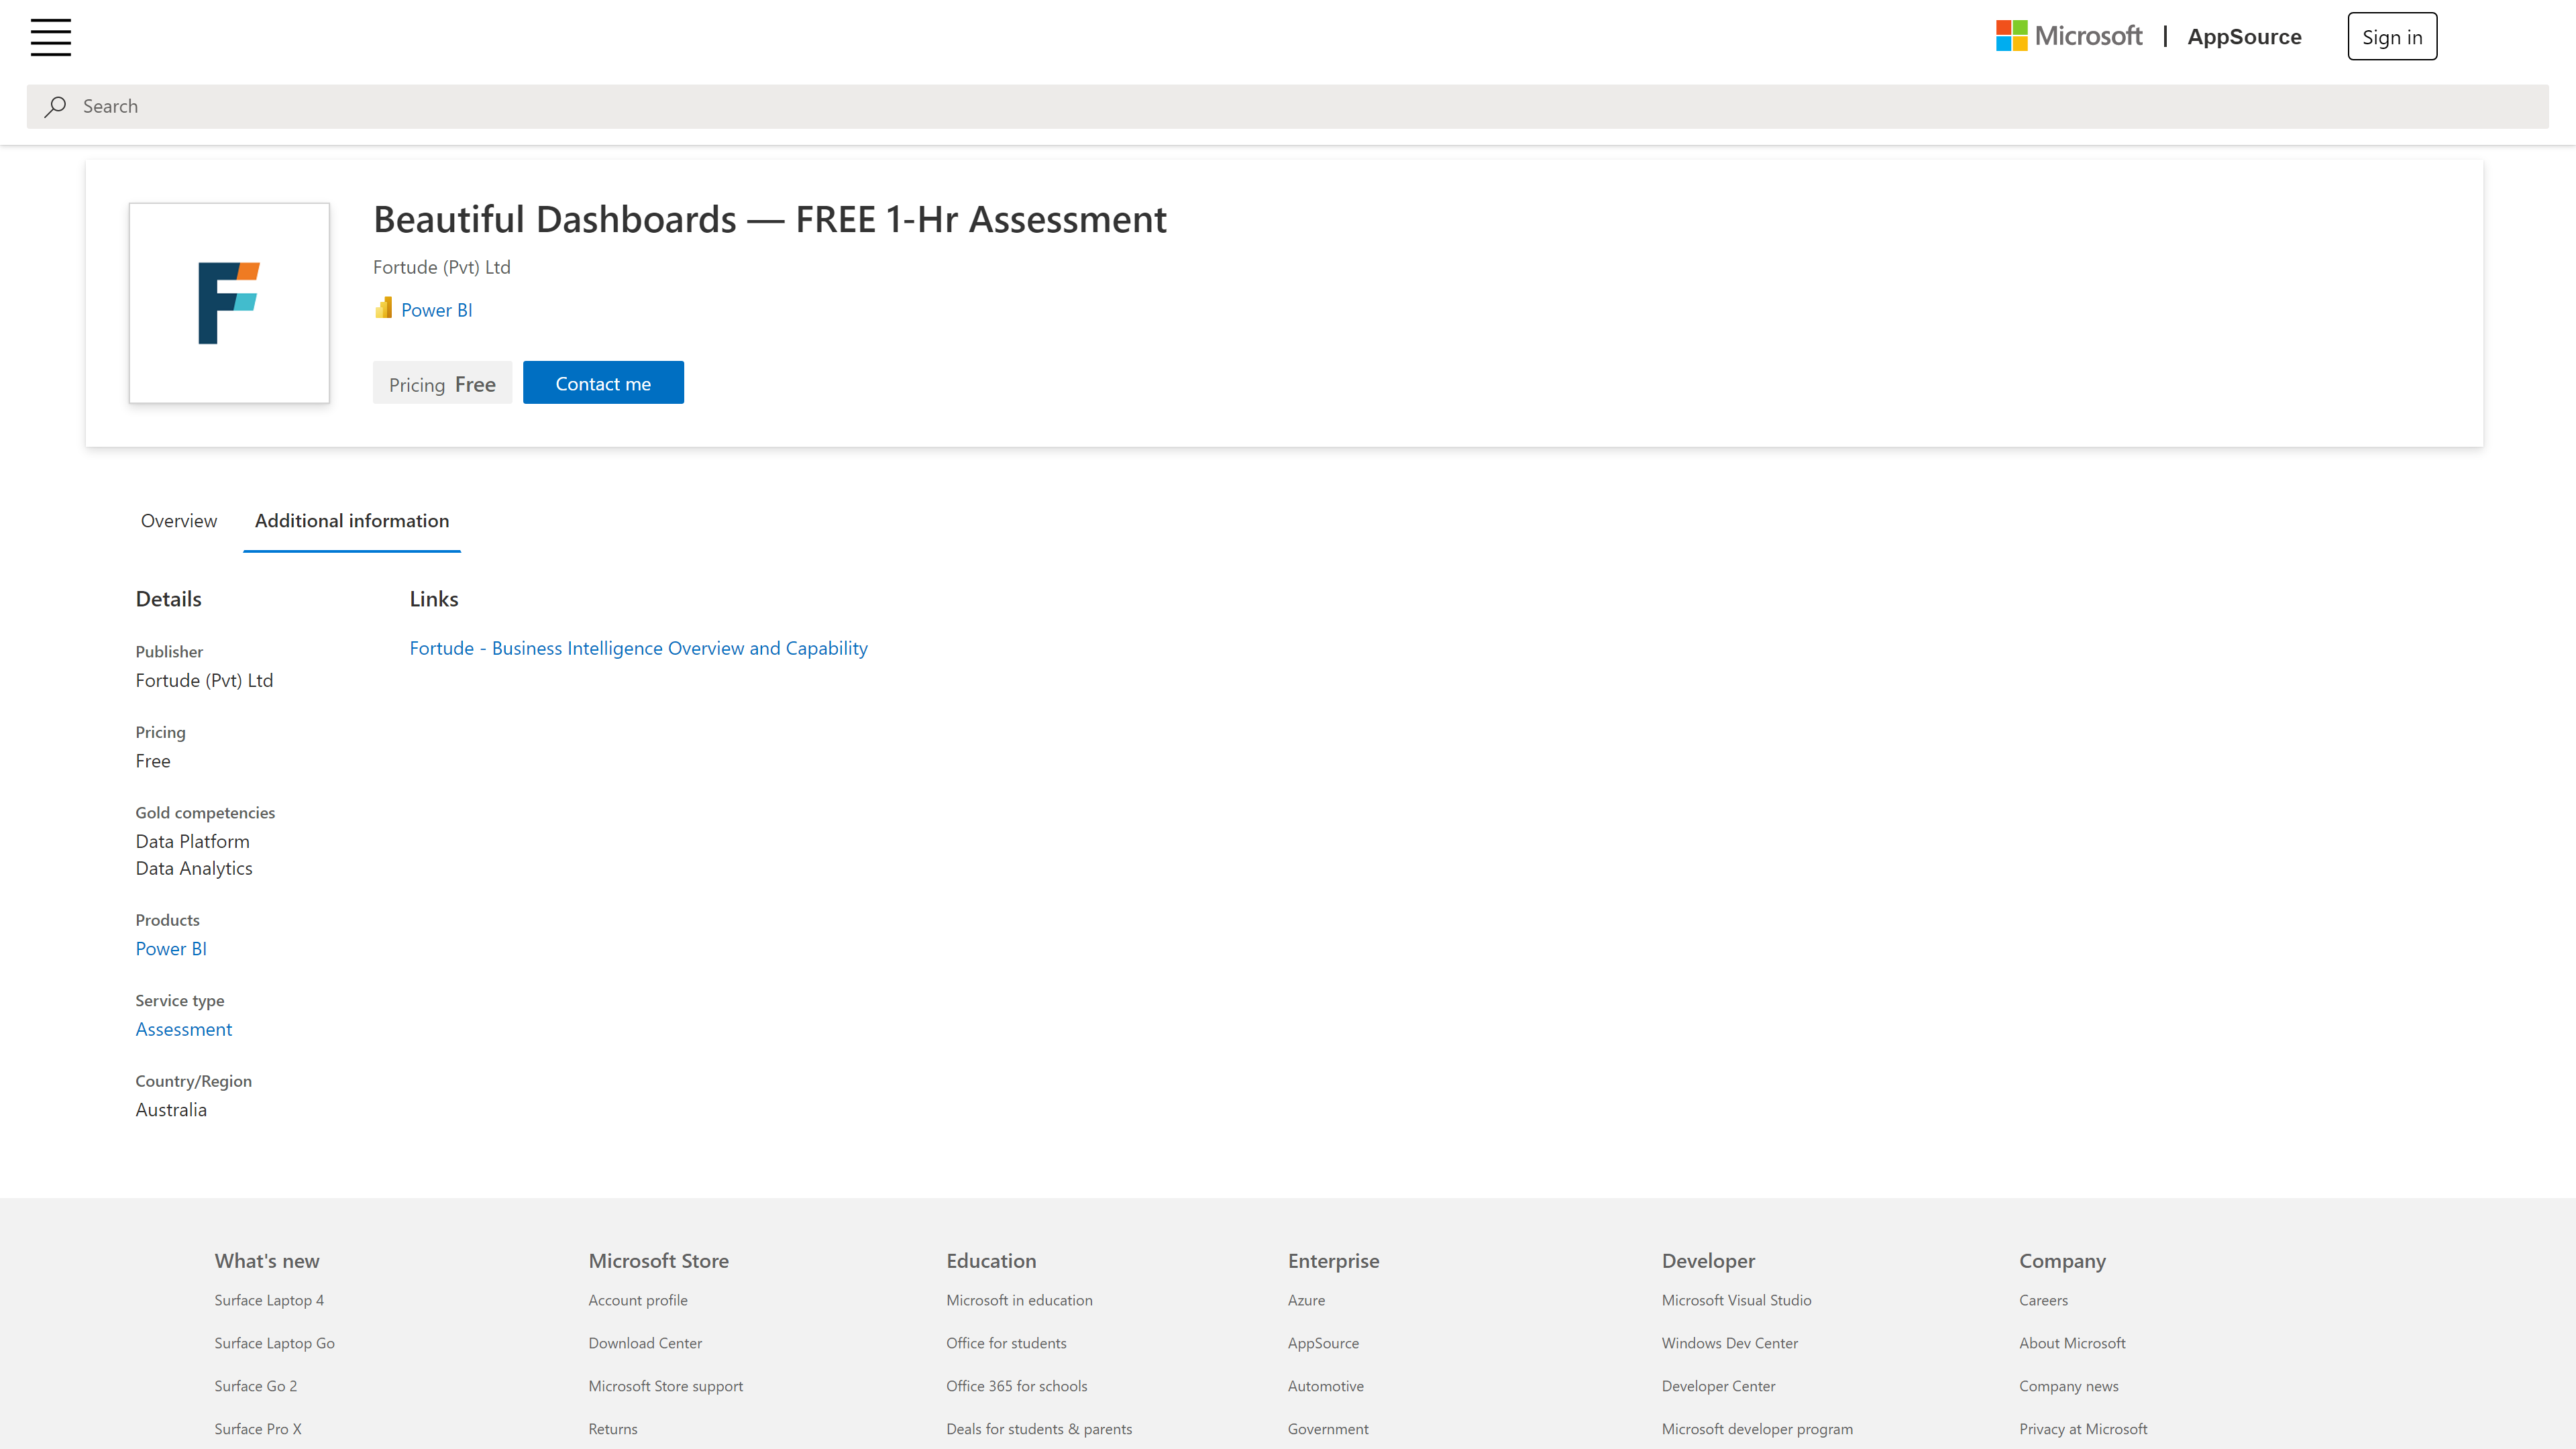Viewport: 2576px width, 1449px height.
Task: Open the hamburger navigation menu
Action: [x=50, y=37]
